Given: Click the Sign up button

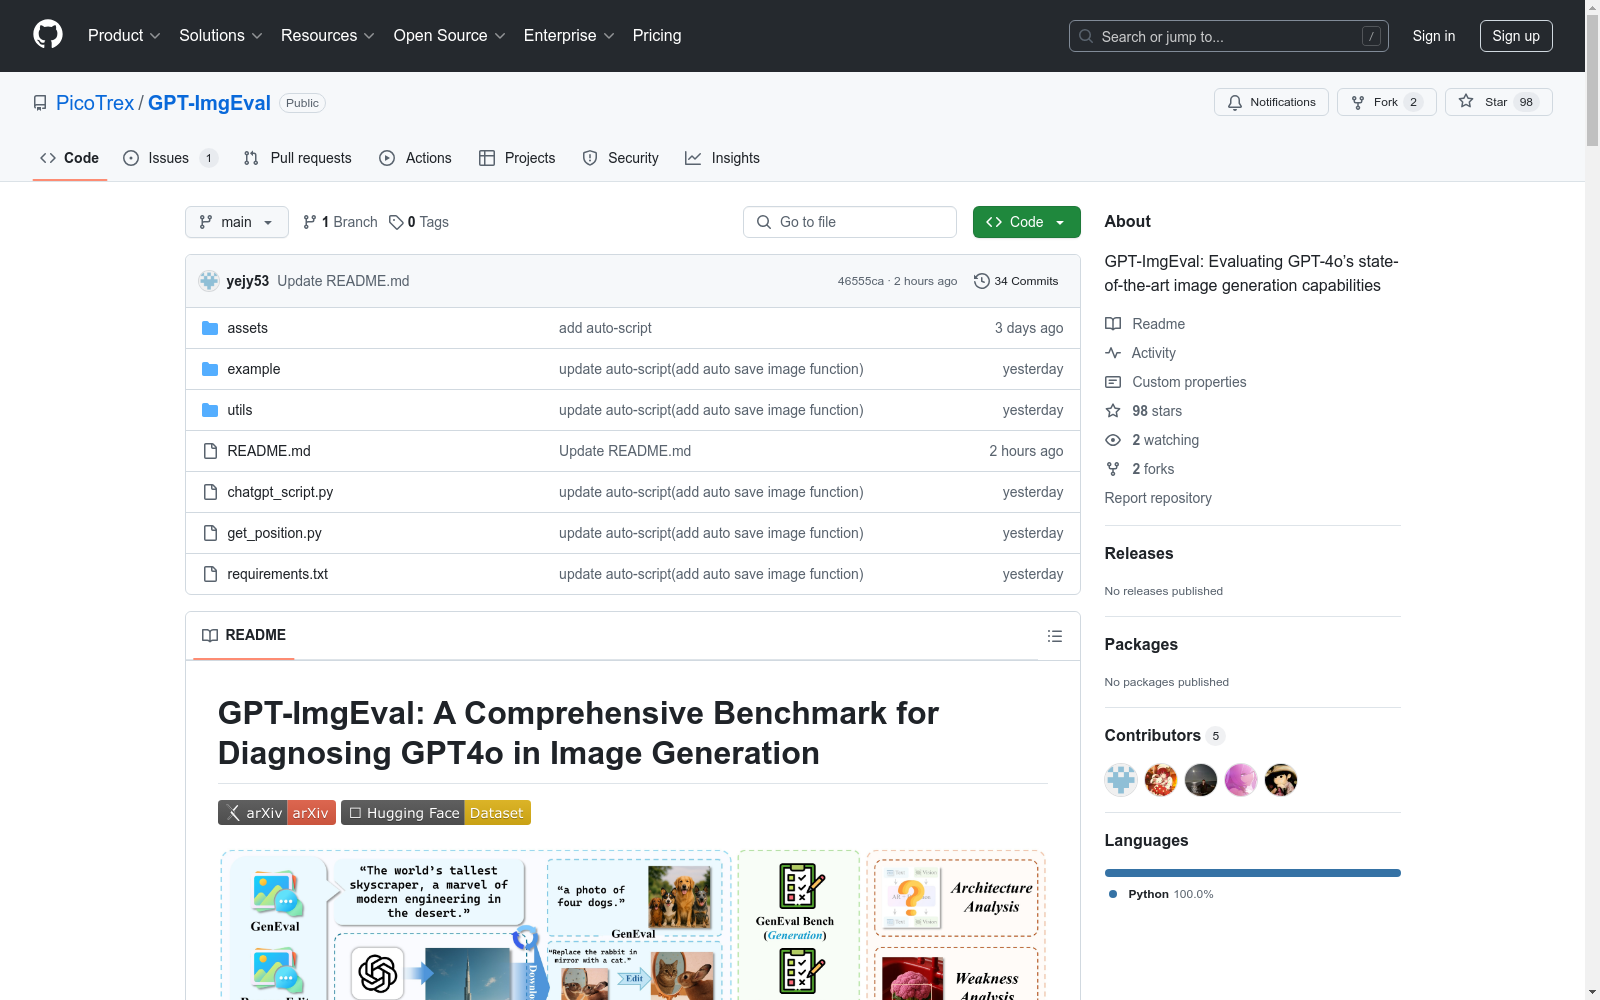Looking at the screenshot, I should click(1516, 36).
